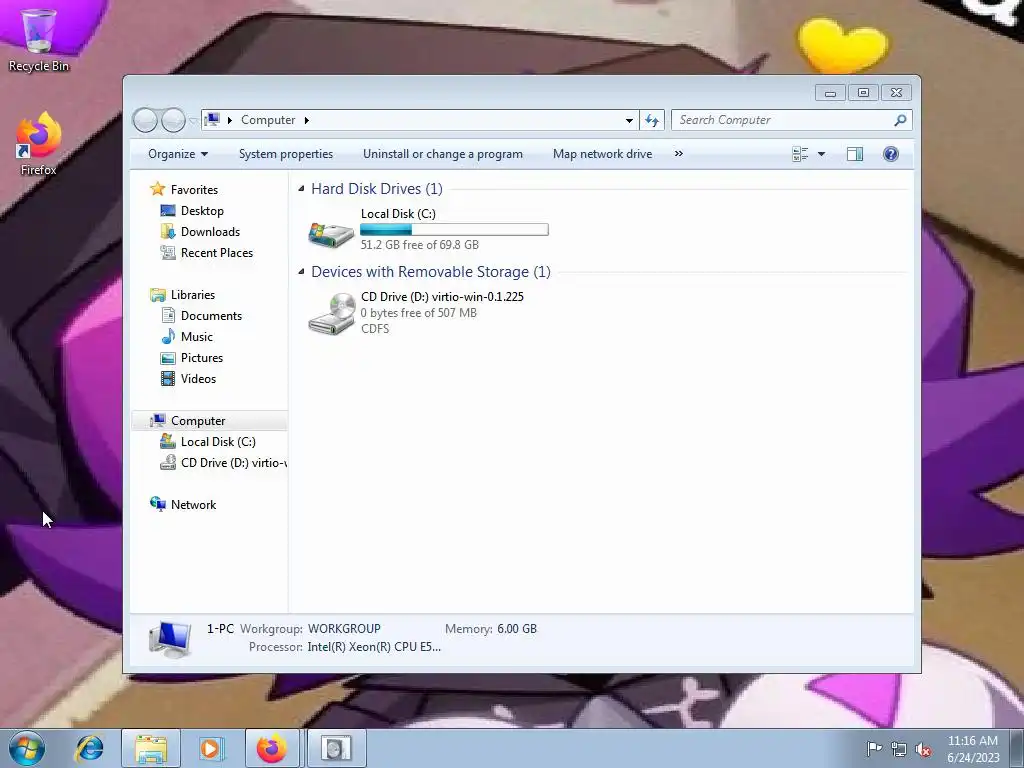The width and height of the screenshot is (1024, 768).
Task: Open the Videos library
Action: click(x=198, y=379)
